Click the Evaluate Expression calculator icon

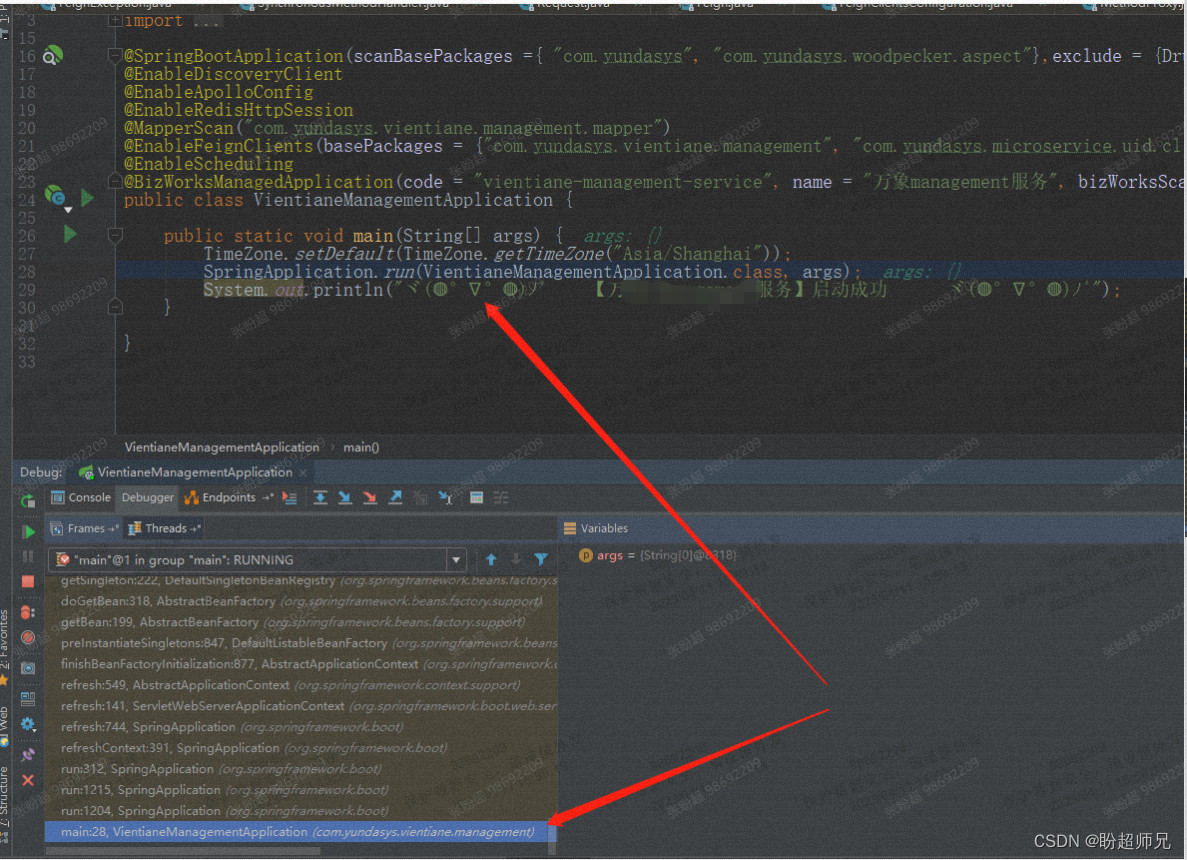pyautogui.click(x=476, y=497)
